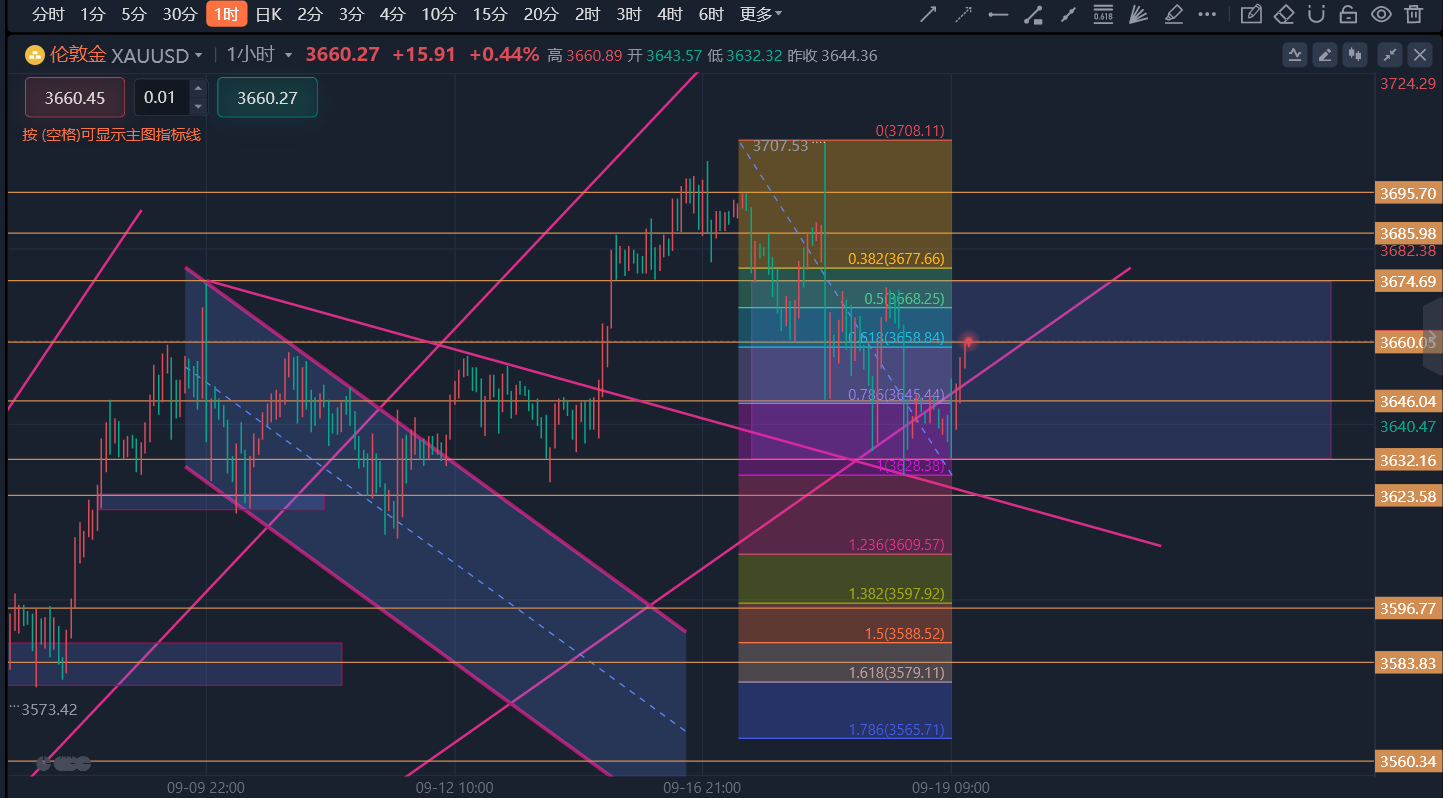Click the red sell price 3660.45 button
The image size is (1443, 798).
75,97
